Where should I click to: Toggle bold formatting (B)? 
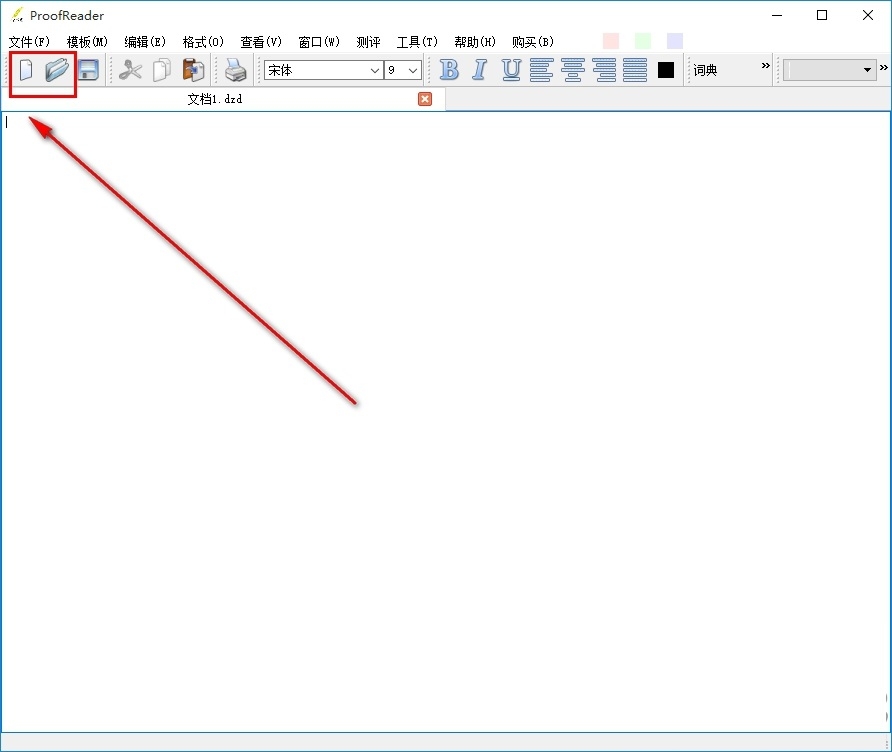(x=449, y=70)
